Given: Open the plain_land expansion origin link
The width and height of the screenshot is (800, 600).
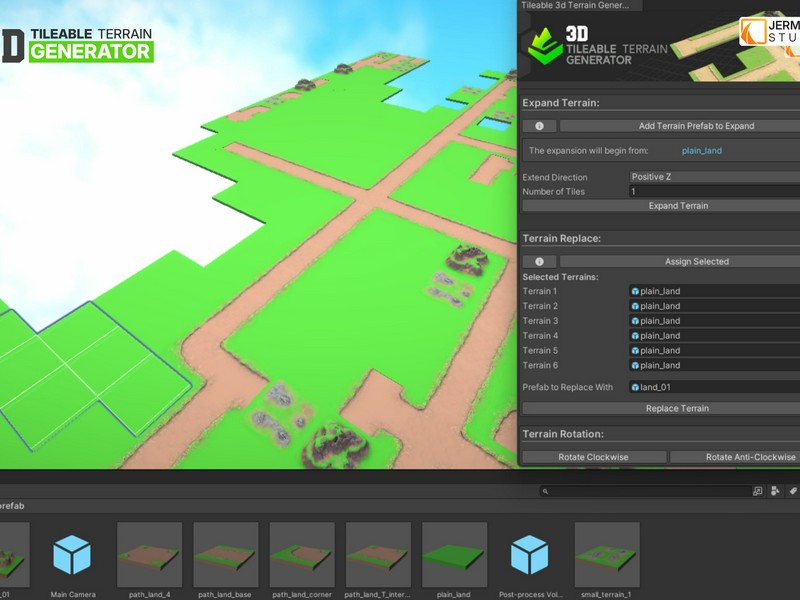Looking at the screenshot, I should point(702,151).
